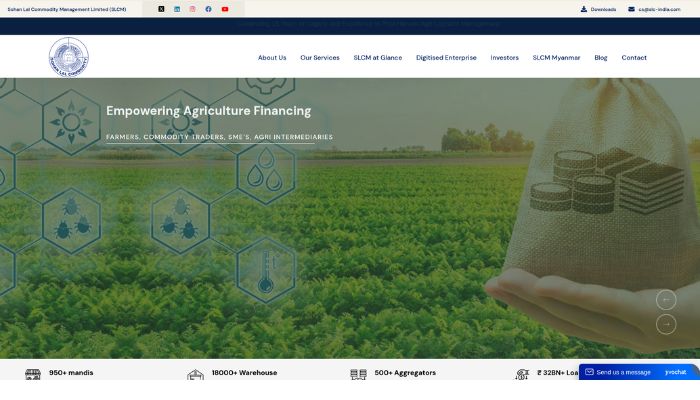
Task: Open the About Us menu
Action: pyautogui.click(x=272, y=58)
